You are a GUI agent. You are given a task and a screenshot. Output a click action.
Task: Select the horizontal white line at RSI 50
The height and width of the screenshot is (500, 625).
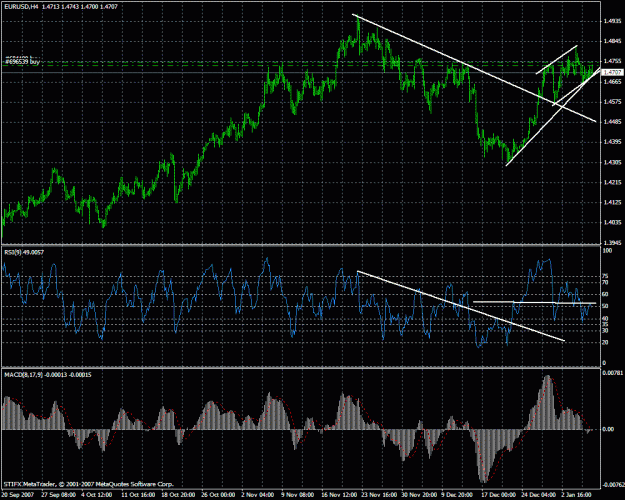(534, 303)
